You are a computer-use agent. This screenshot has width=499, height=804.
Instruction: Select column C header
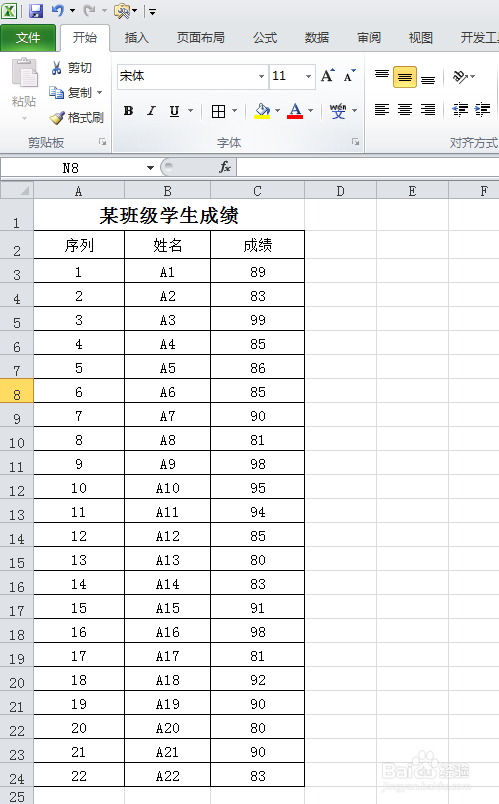(x=257, y=191)
